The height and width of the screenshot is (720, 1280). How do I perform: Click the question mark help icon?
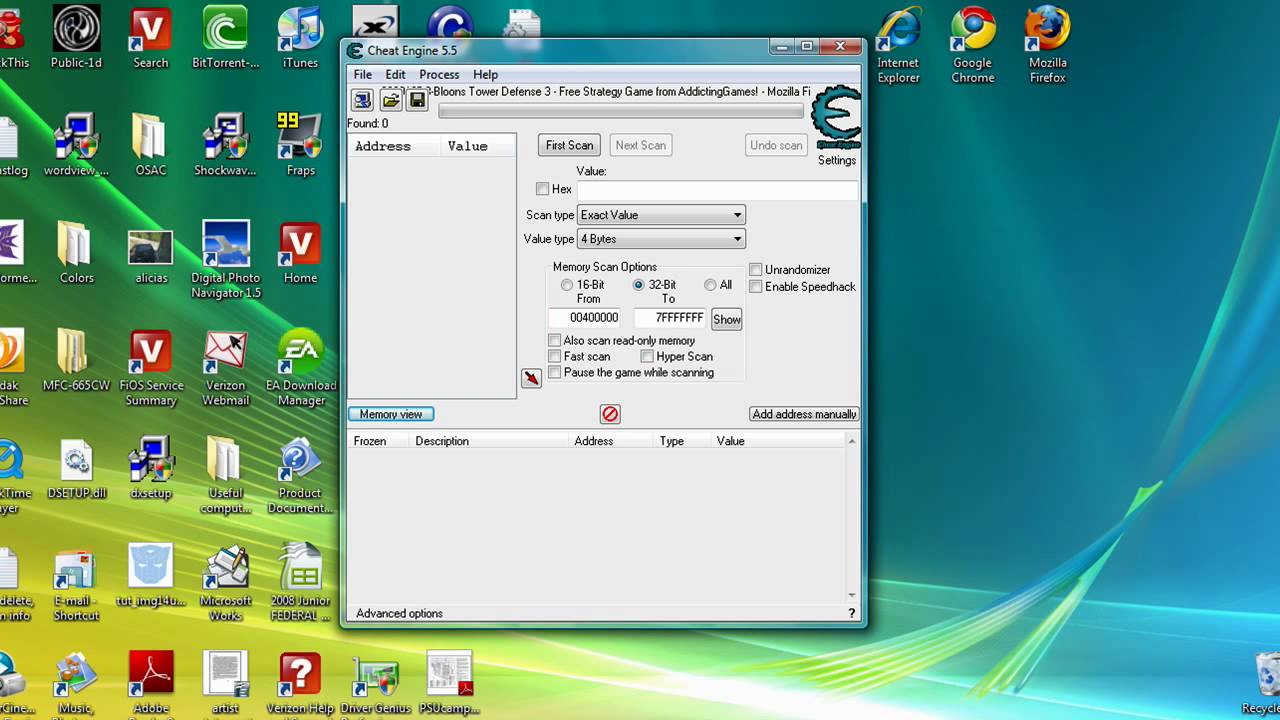pos(852,614)
